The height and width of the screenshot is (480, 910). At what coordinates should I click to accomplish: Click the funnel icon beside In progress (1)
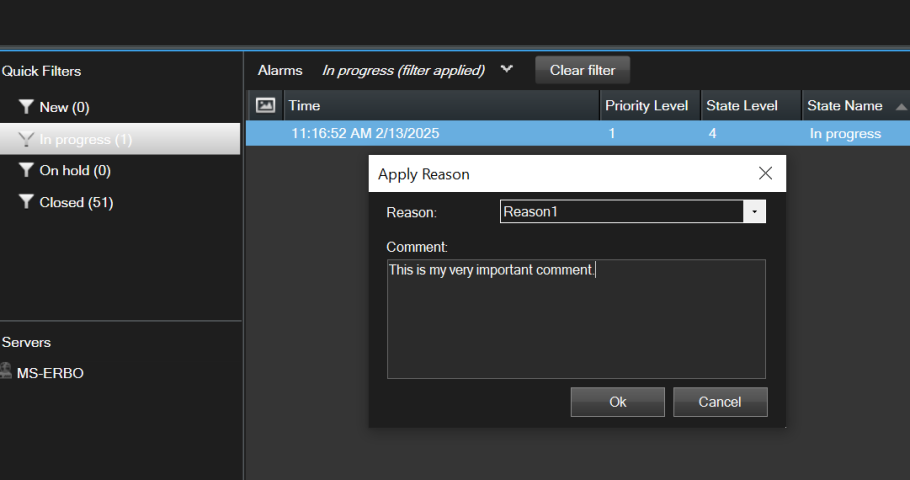(x=26, y=139)
